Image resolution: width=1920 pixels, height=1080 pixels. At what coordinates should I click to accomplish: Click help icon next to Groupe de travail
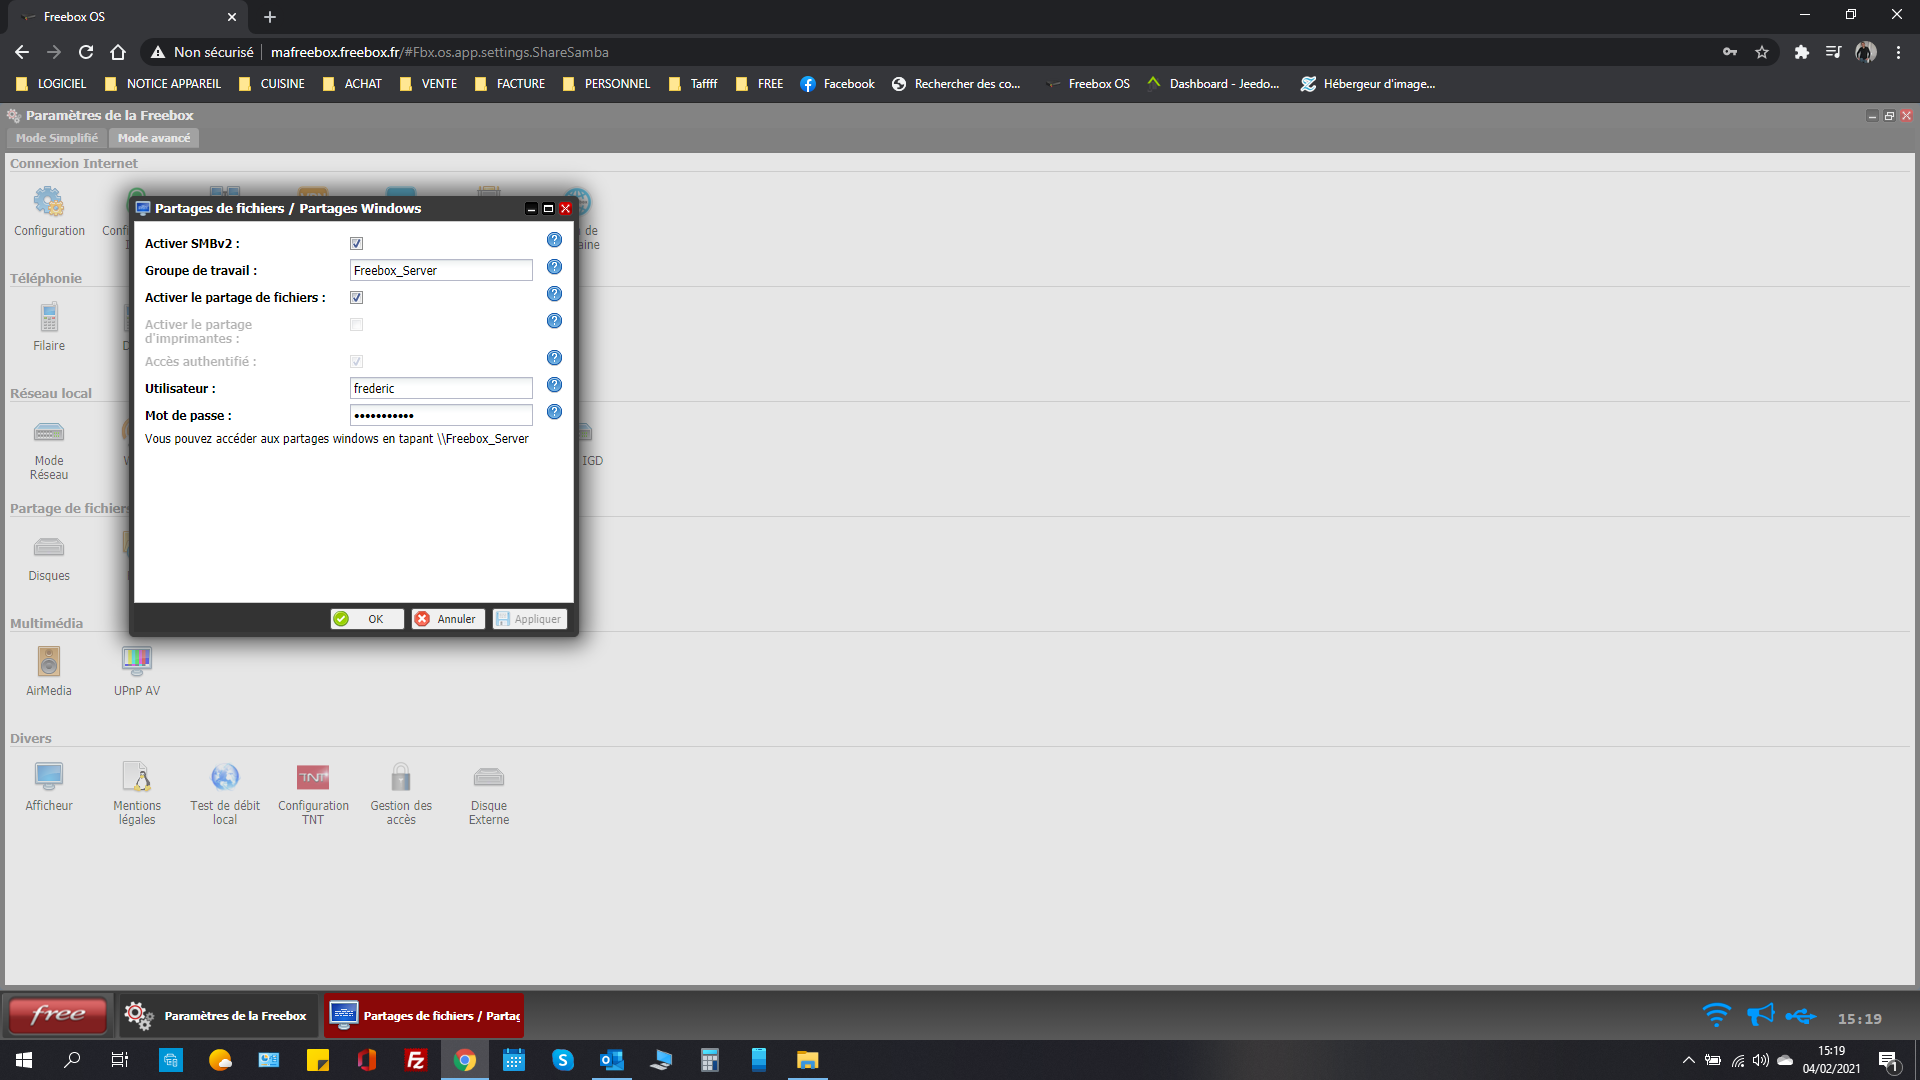554,267
